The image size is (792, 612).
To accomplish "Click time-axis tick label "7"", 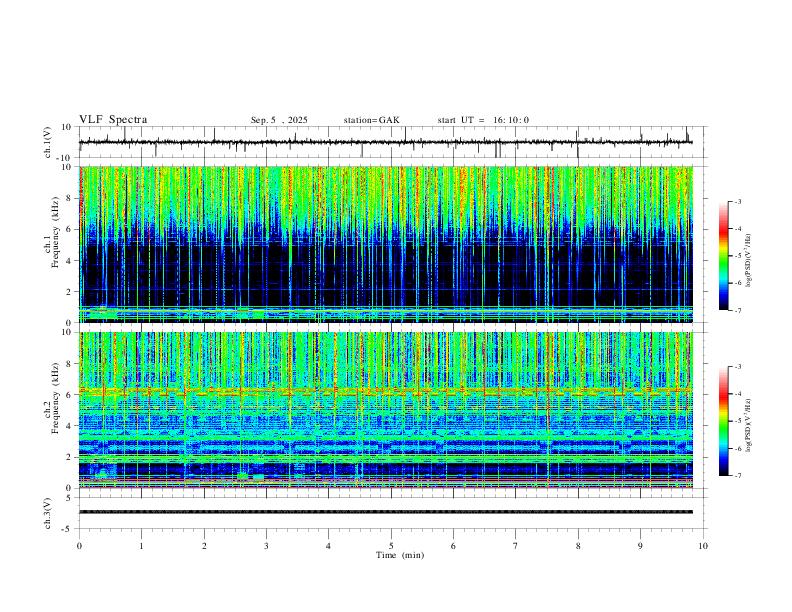I will point(516,546).
